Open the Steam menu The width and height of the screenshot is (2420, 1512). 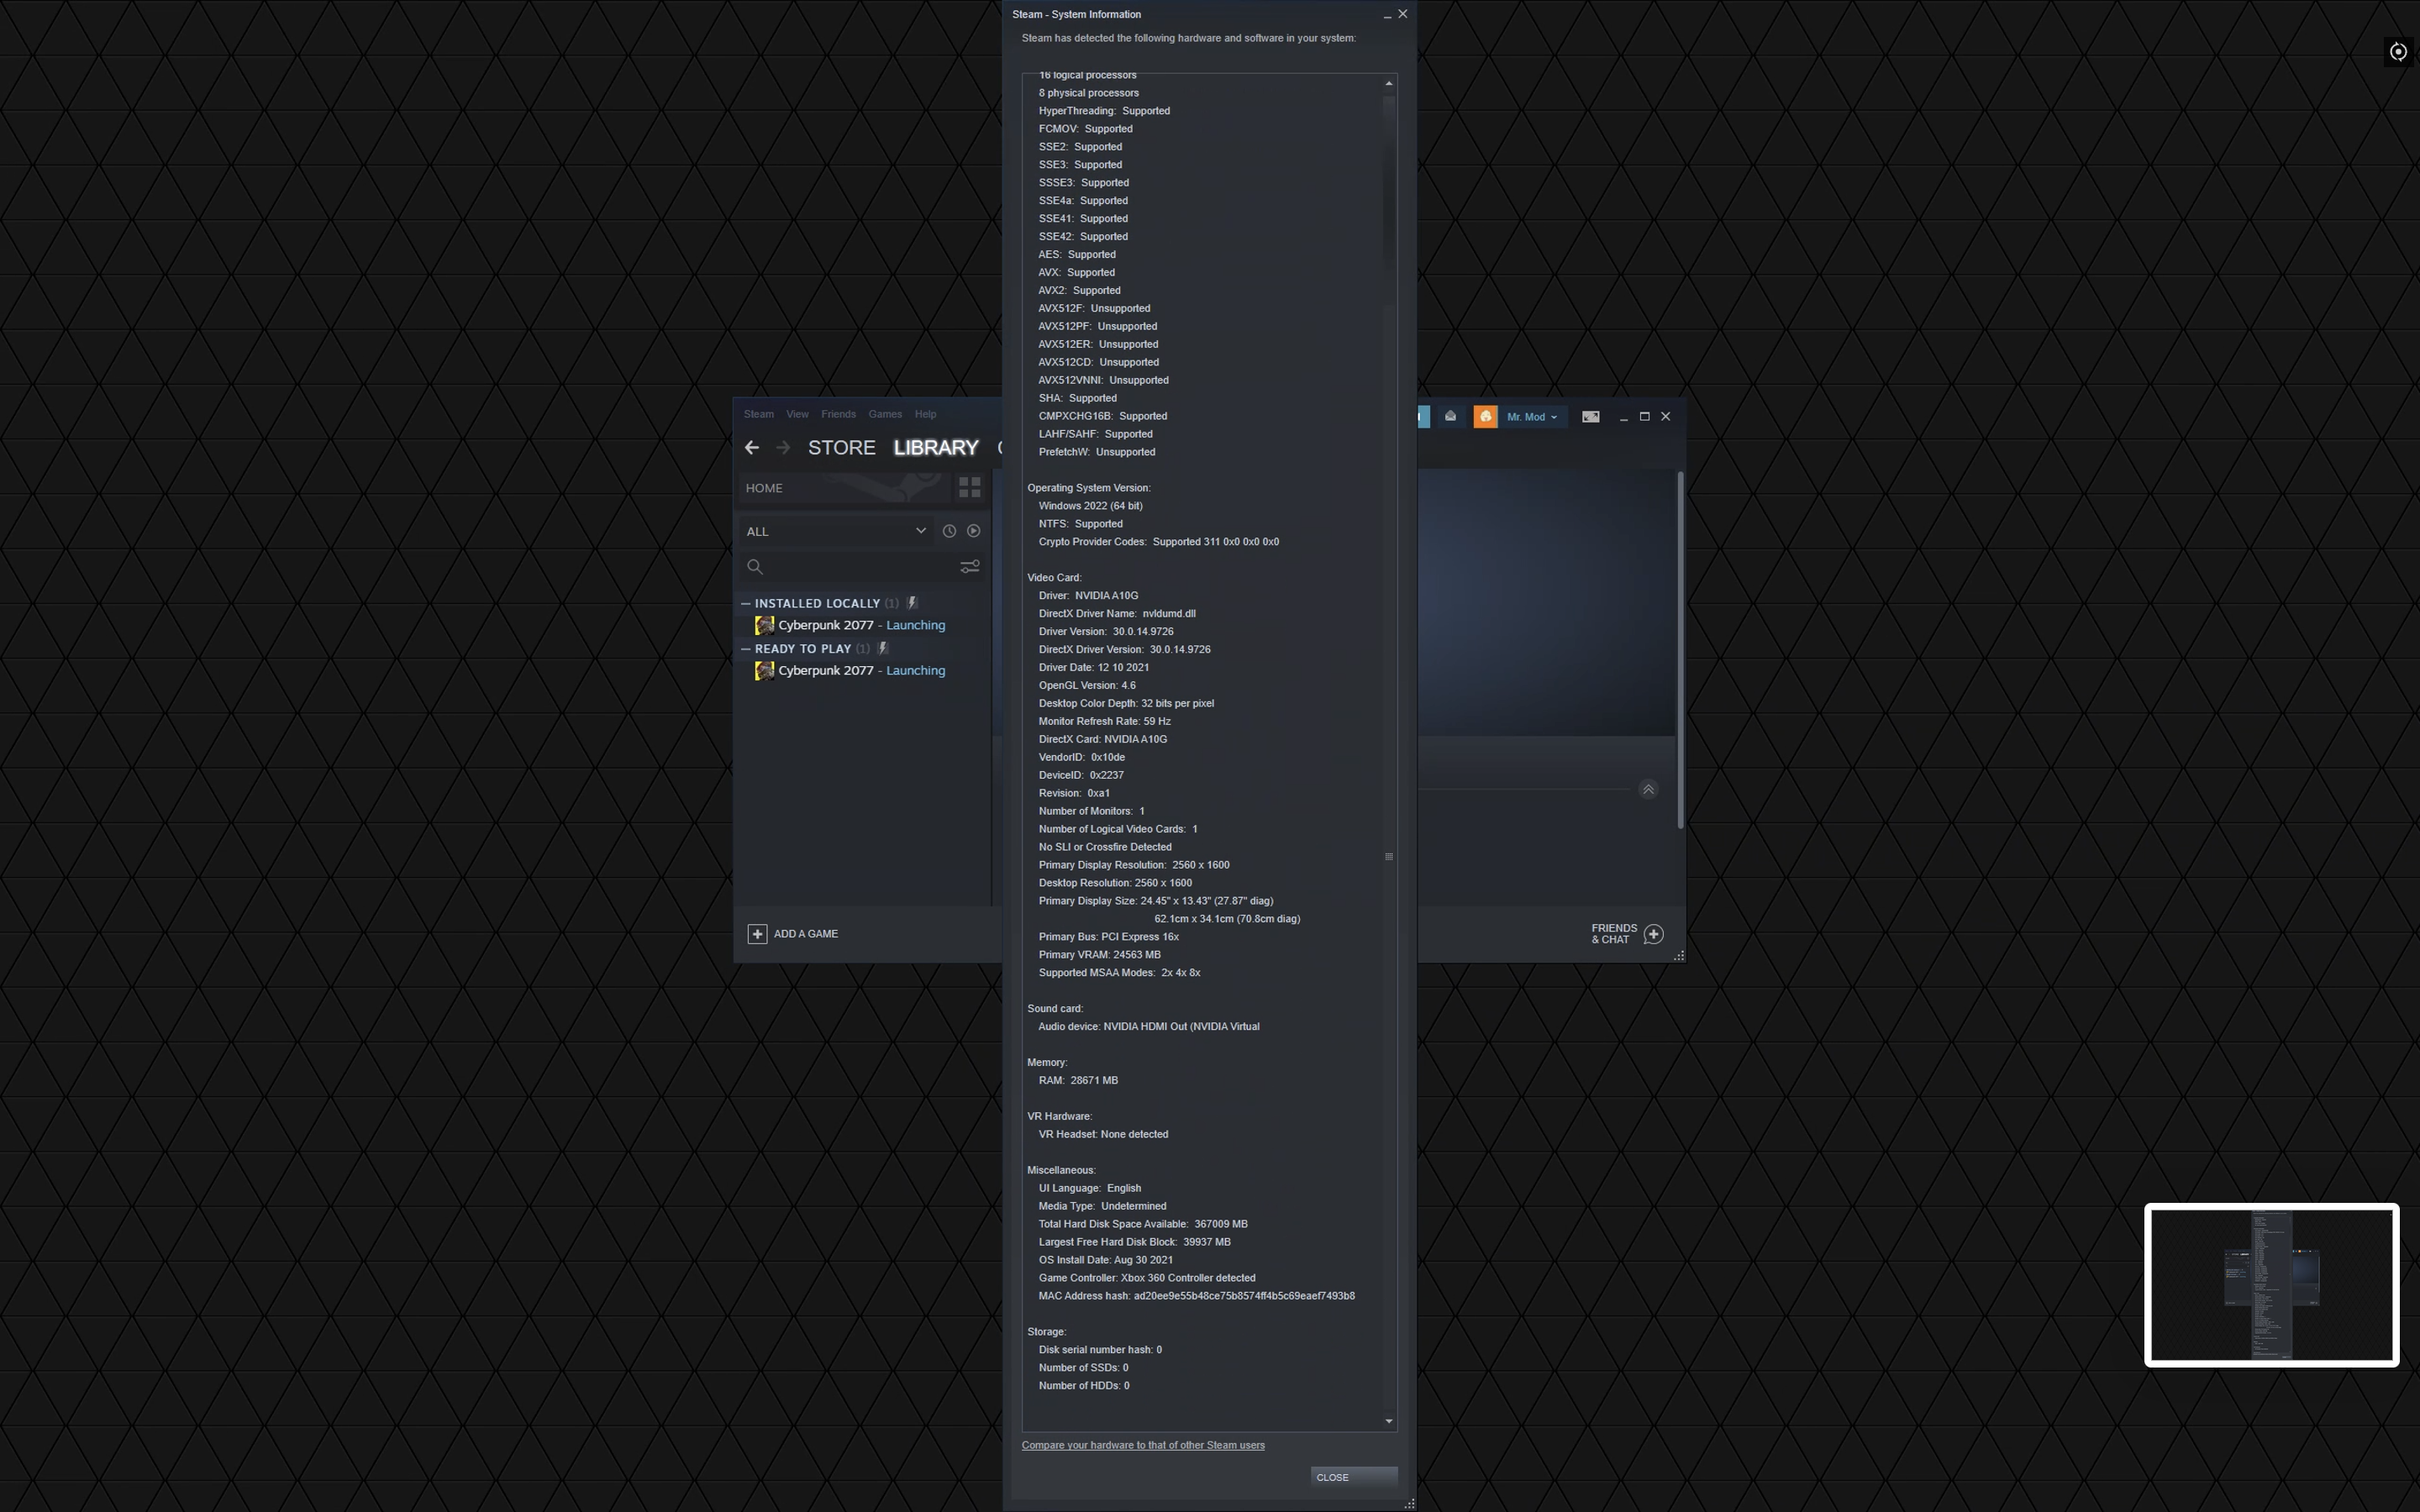758,414
